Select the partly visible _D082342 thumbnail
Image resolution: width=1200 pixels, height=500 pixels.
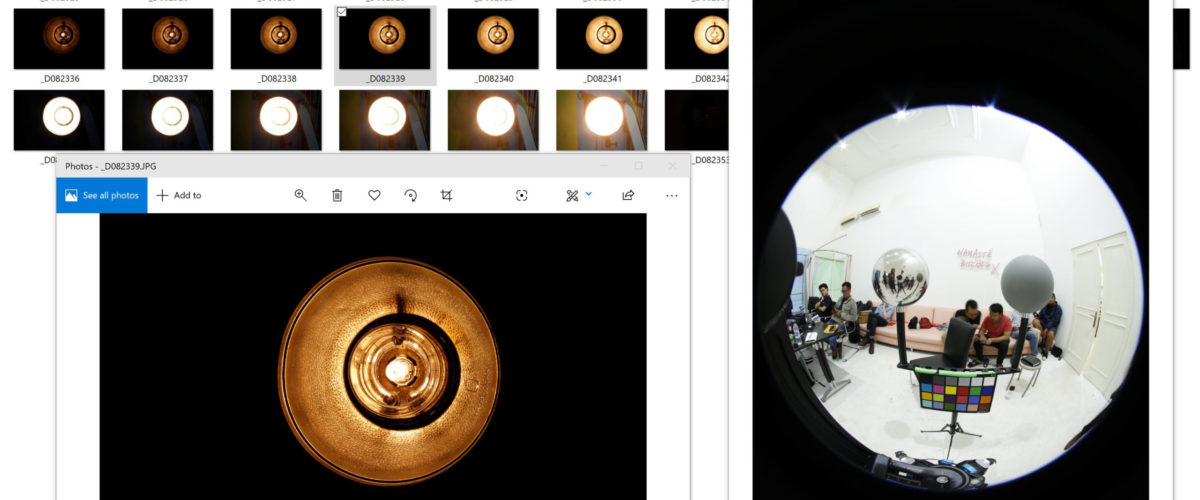coord(696,38)
